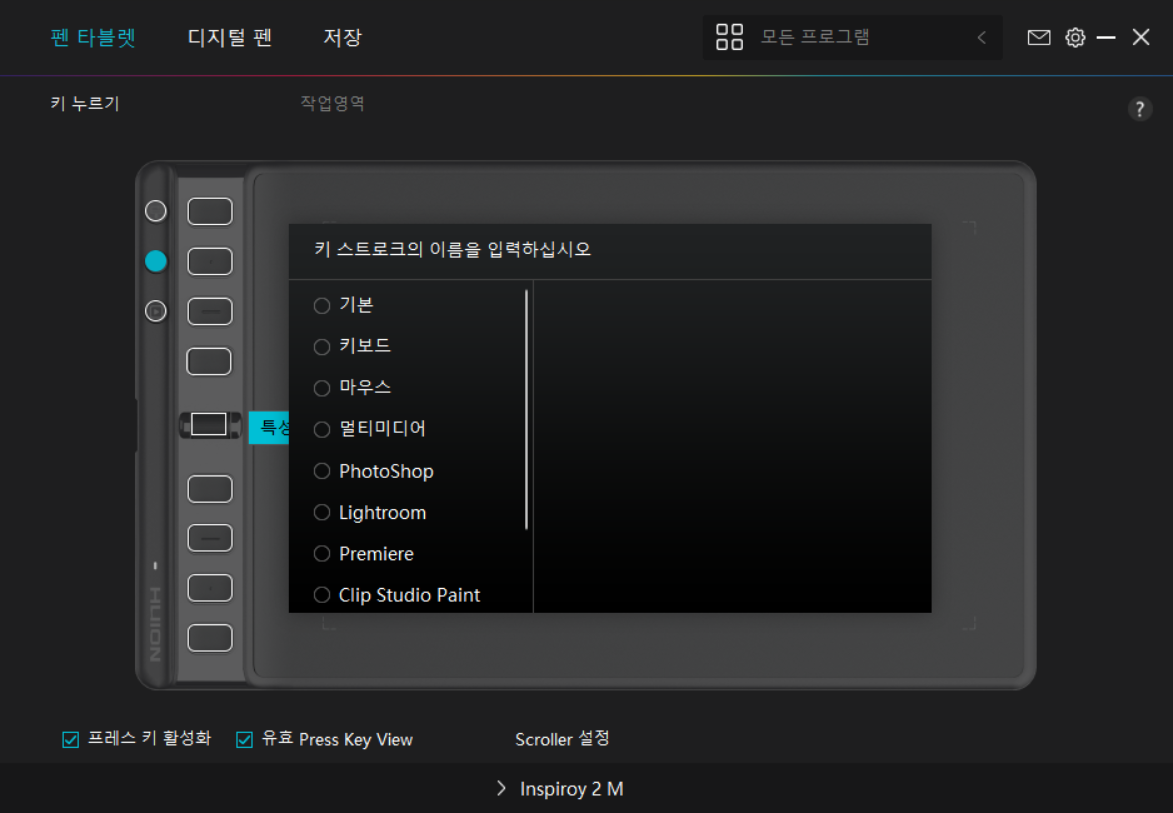Click the first press key from the top
1173x813 pixels.
209,212
